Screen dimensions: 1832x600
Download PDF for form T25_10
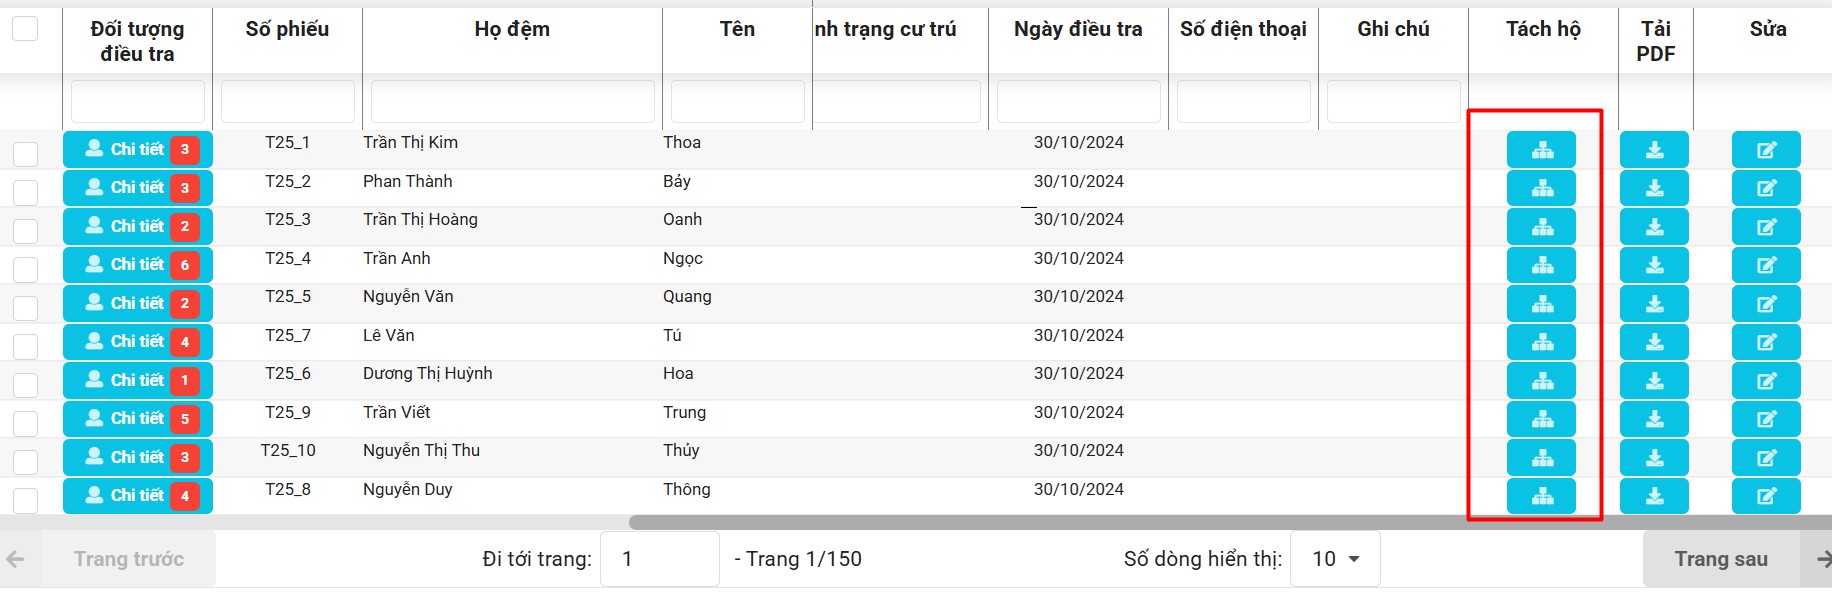point(1654,458)
